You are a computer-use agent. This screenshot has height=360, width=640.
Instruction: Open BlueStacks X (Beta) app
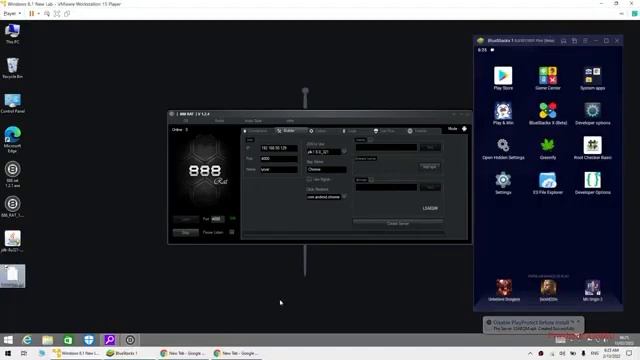pyautogui.click(x=548, y=113)
